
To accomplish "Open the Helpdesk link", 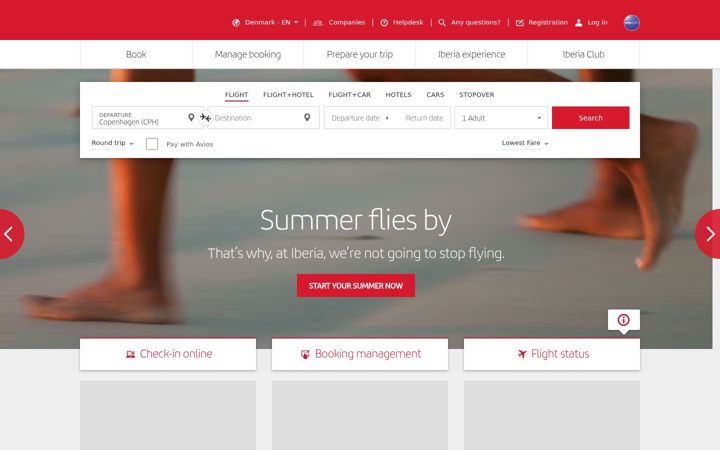I will (x=408, y=22).
